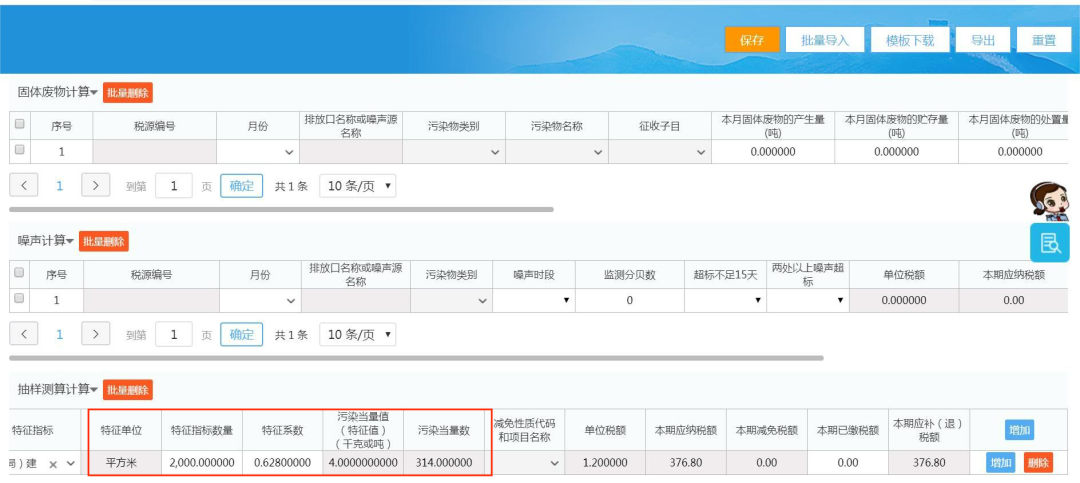Click 本月固体废物的产生量 cell 0.000000
This screenshot has height=483, width=1080.
tap(773, 152)
